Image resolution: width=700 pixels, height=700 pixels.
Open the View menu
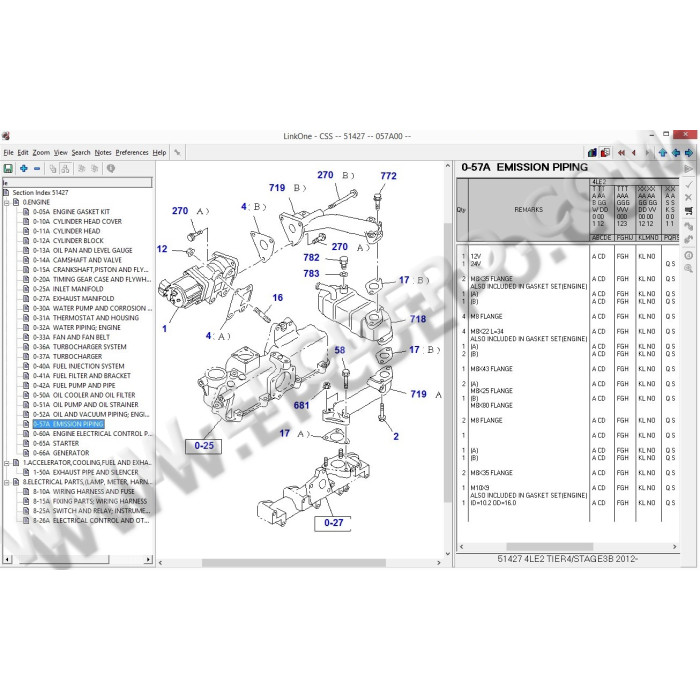point(61,153)
